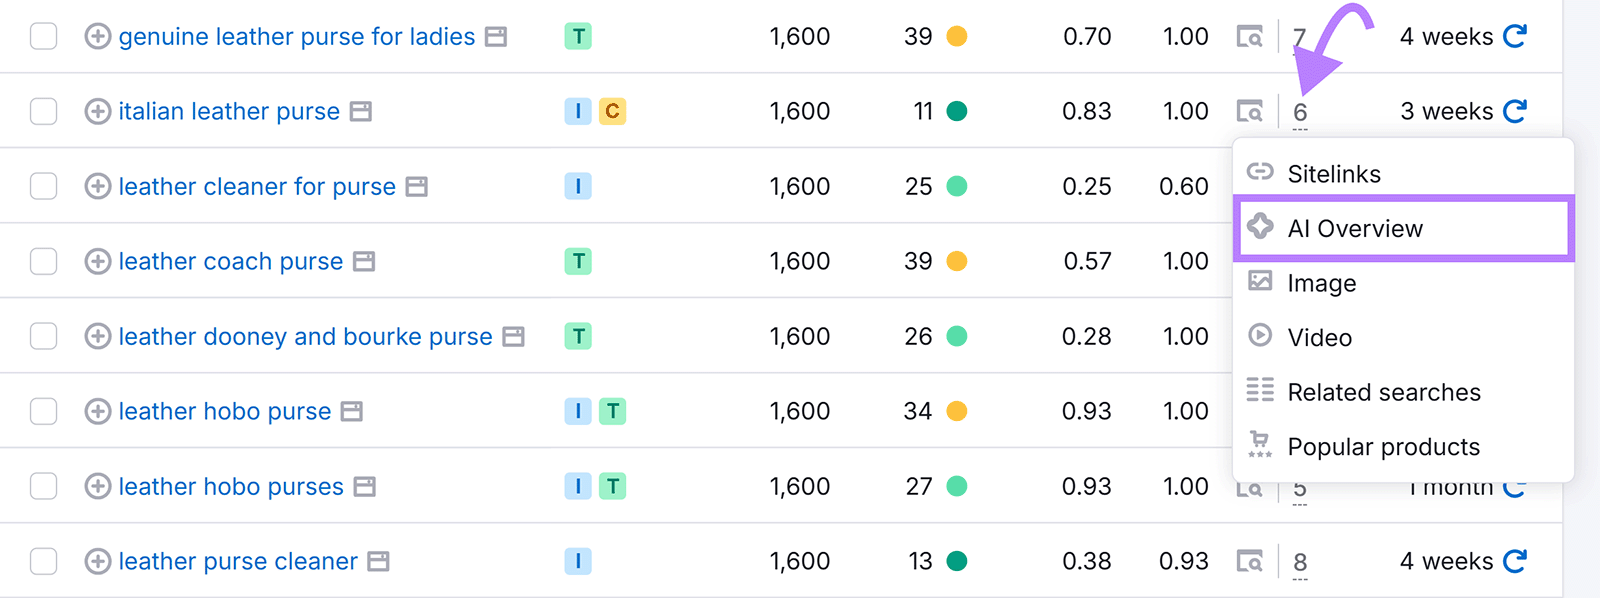Screen dimensions: 1600x598
Task: Select "AI Overview" from the SERP features menu
Action: tap(1355, 228)
